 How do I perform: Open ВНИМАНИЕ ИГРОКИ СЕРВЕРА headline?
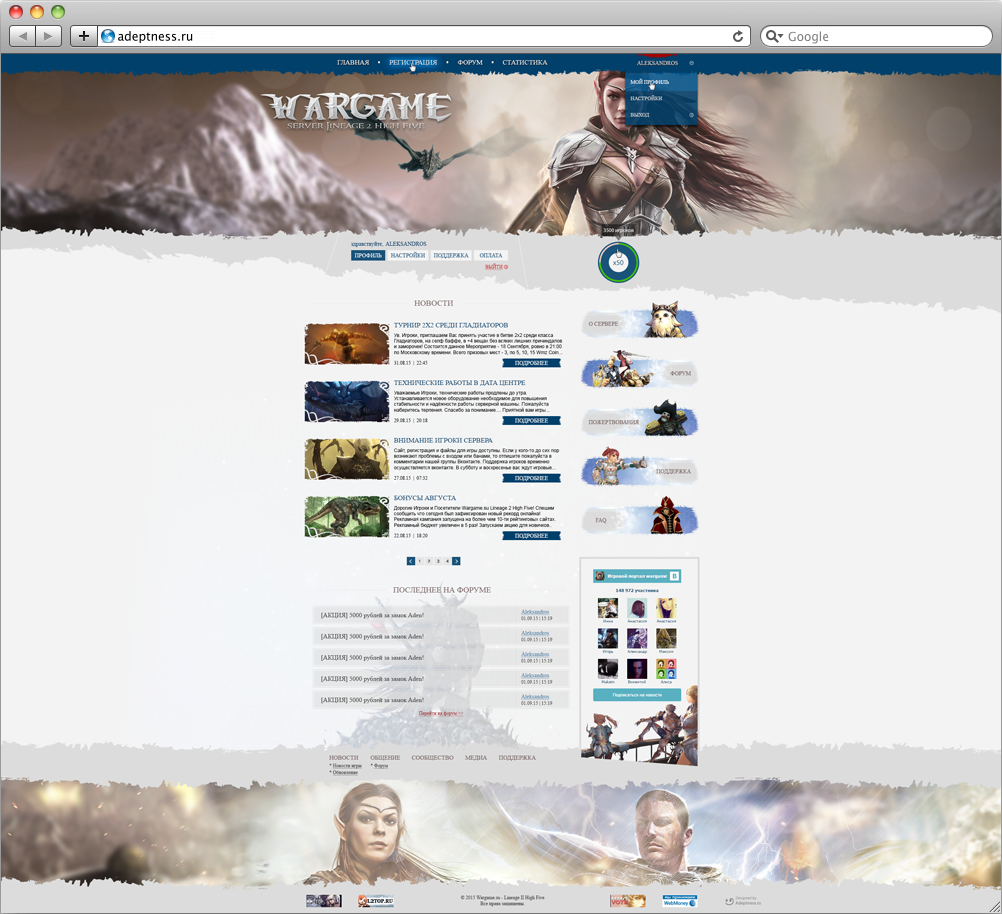tap(443, 440)
